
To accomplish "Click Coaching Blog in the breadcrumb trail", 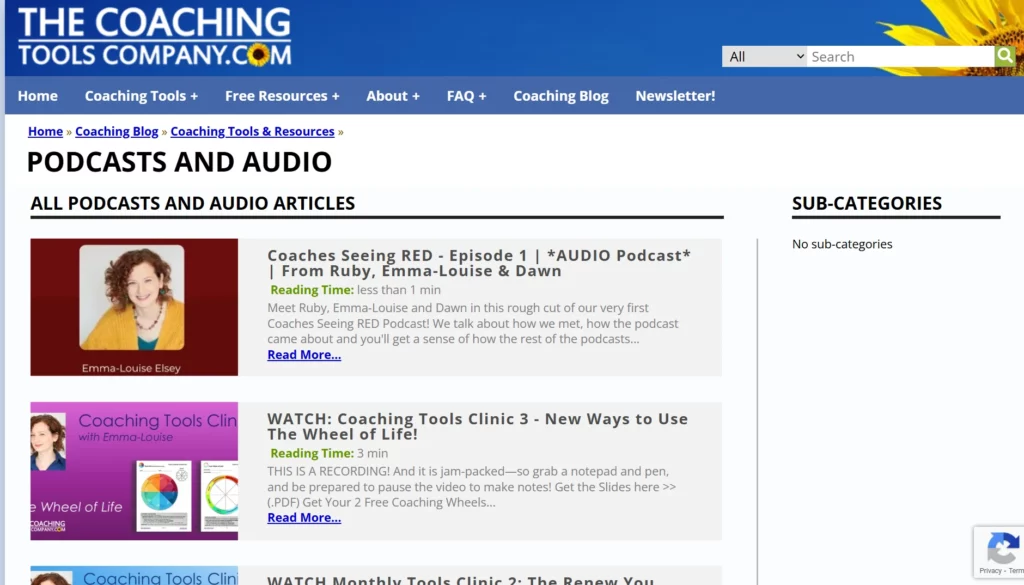I will (x=116, y=131).
